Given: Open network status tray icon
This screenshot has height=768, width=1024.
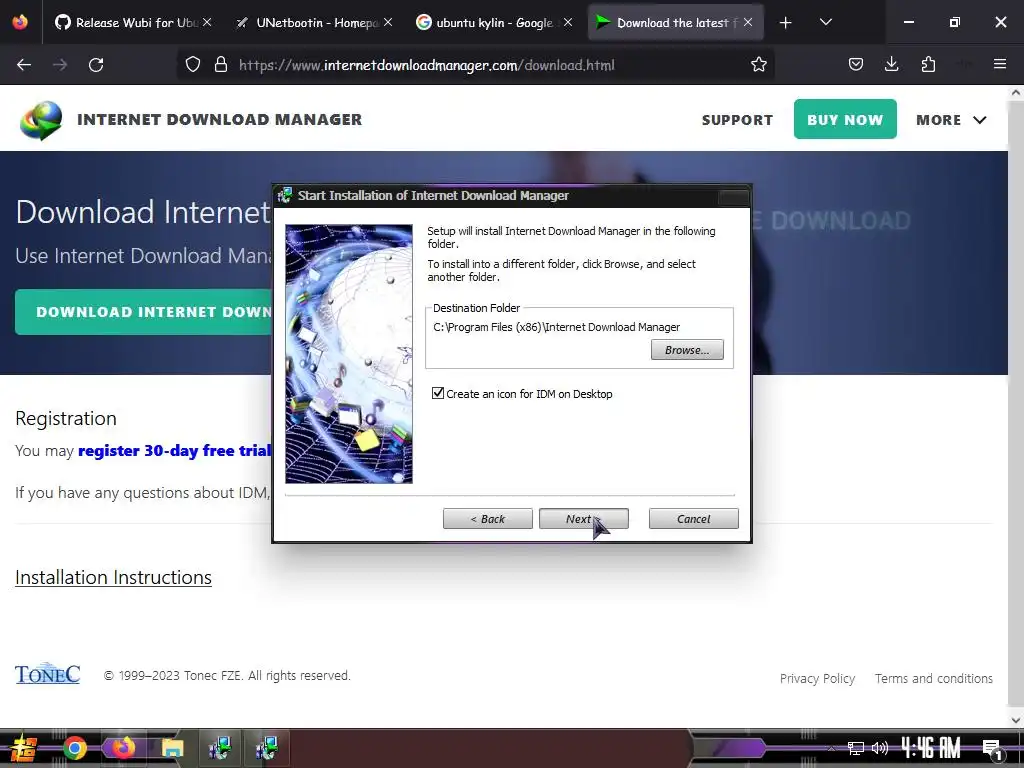Looking at the screenshot, I should click(856, 748).
